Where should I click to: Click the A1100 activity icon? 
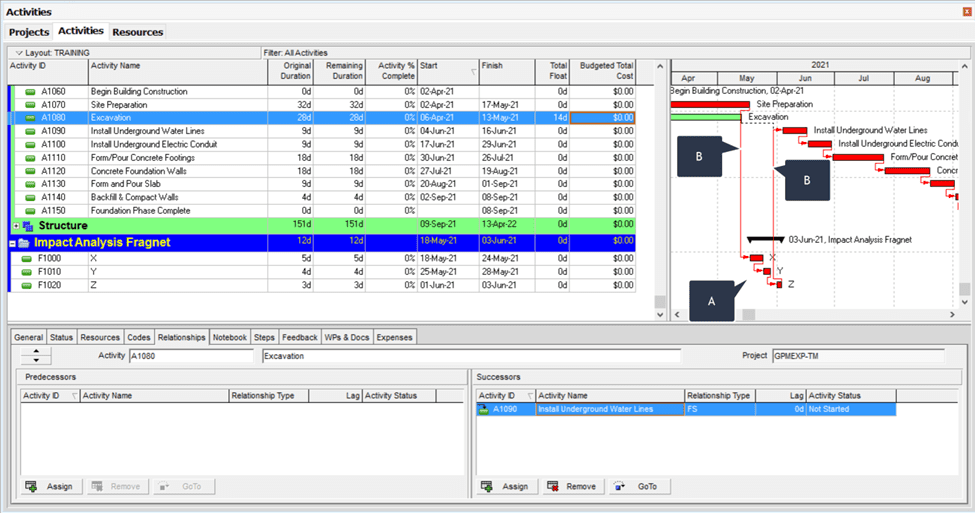pyautogui.click(x=30, y=145)
